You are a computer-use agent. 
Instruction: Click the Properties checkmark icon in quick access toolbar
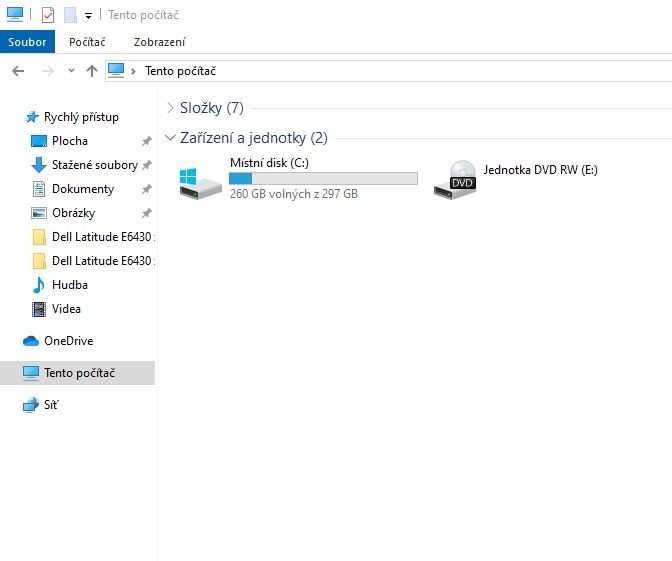point(48,15)
